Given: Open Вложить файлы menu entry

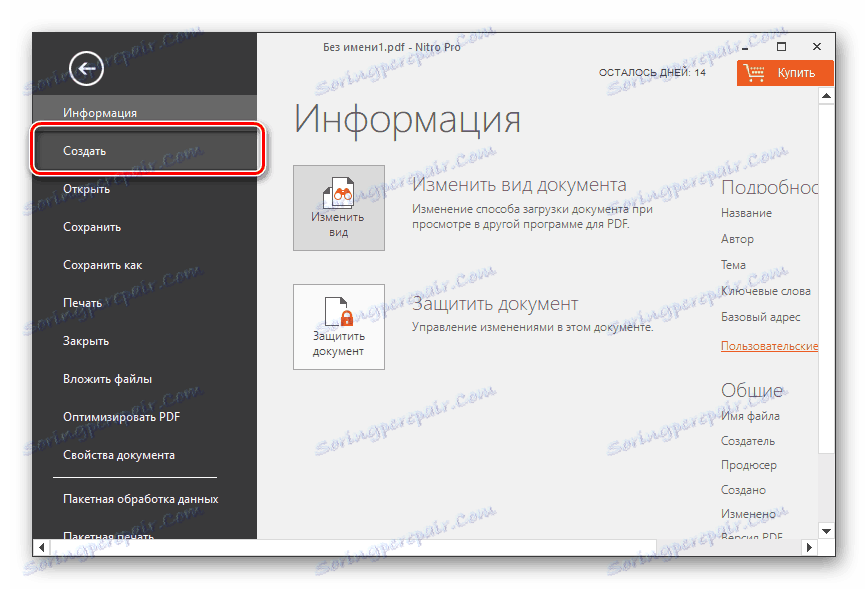Looking at the screenshot, I should [x=144, y=379].
